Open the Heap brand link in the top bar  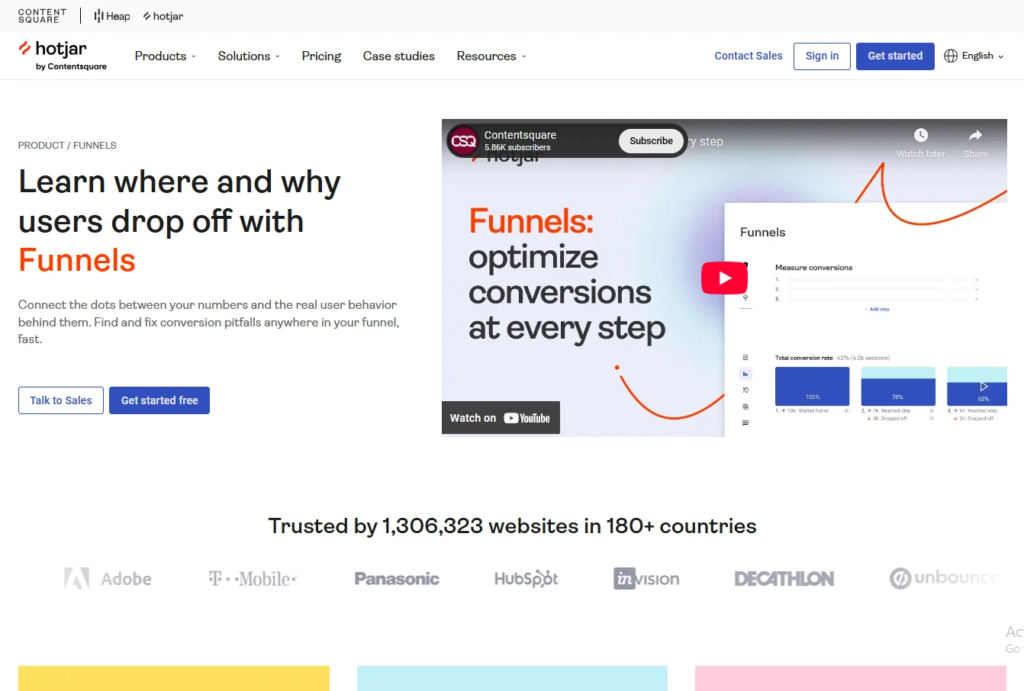(112, 16)
